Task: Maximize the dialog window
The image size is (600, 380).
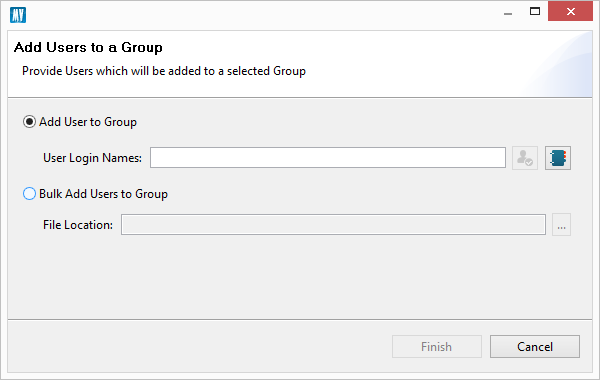Action: [535, 11]
